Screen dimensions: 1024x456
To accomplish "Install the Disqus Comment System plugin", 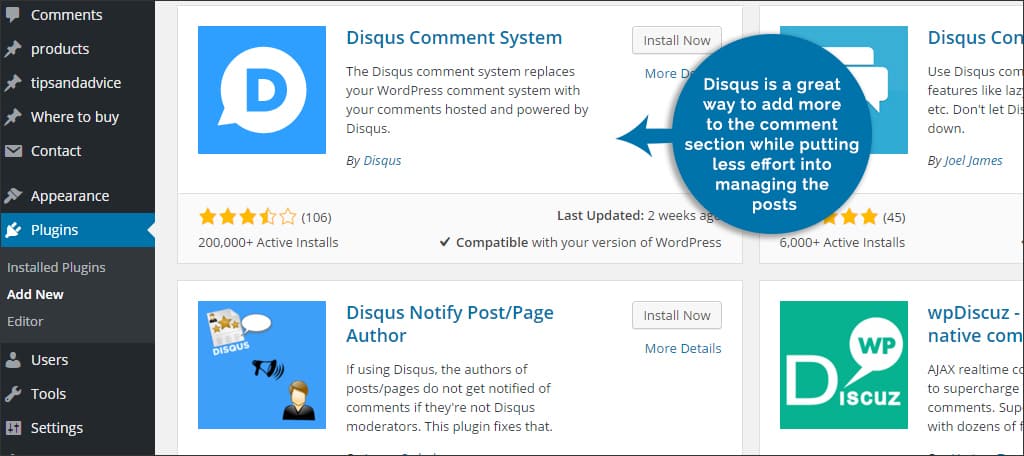I will (x=677, y=40).
